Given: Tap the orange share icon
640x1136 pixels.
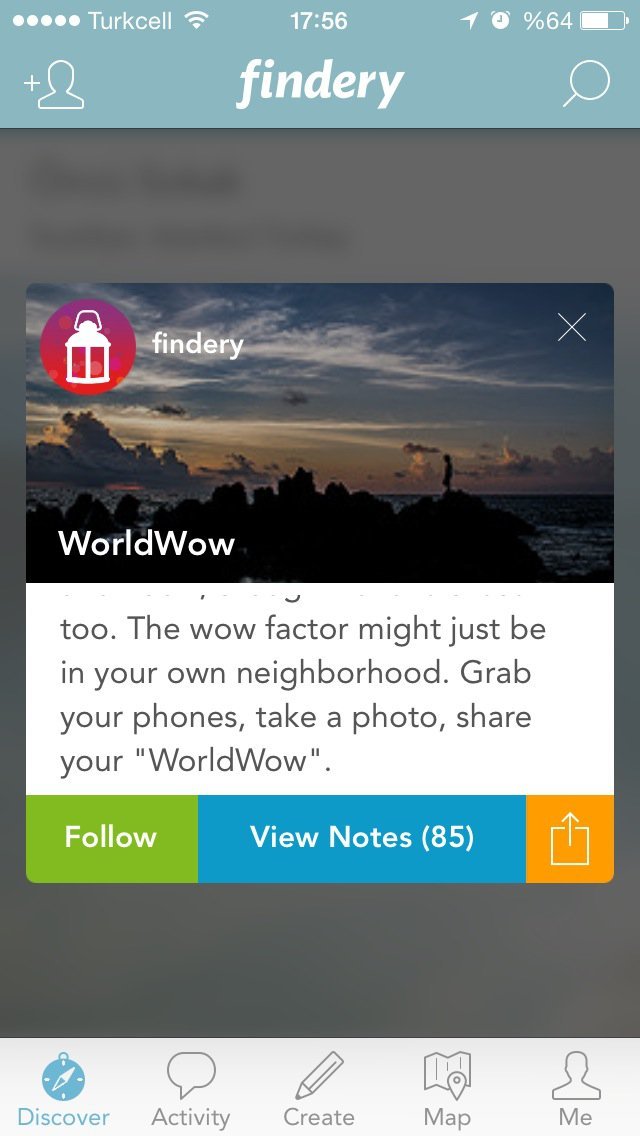Looking at the screenshot, I should pyautogui.click(x=570, y=838).
